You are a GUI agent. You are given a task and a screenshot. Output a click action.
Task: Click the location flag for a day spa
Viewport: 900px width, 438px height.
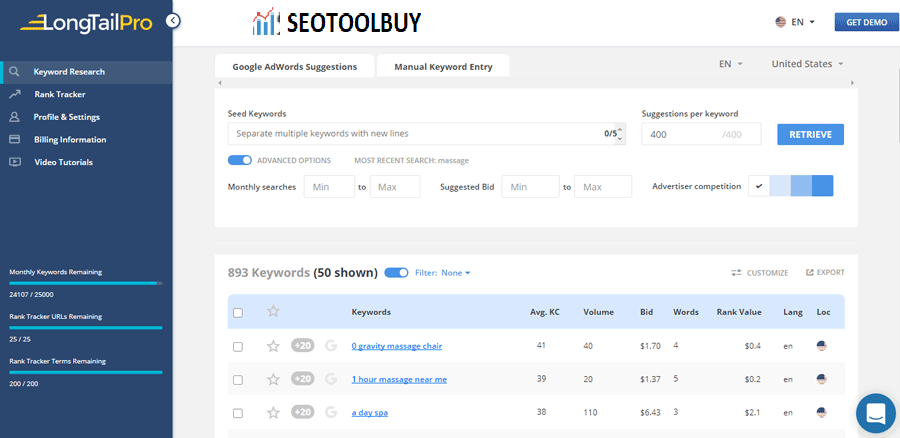point(821,412)
